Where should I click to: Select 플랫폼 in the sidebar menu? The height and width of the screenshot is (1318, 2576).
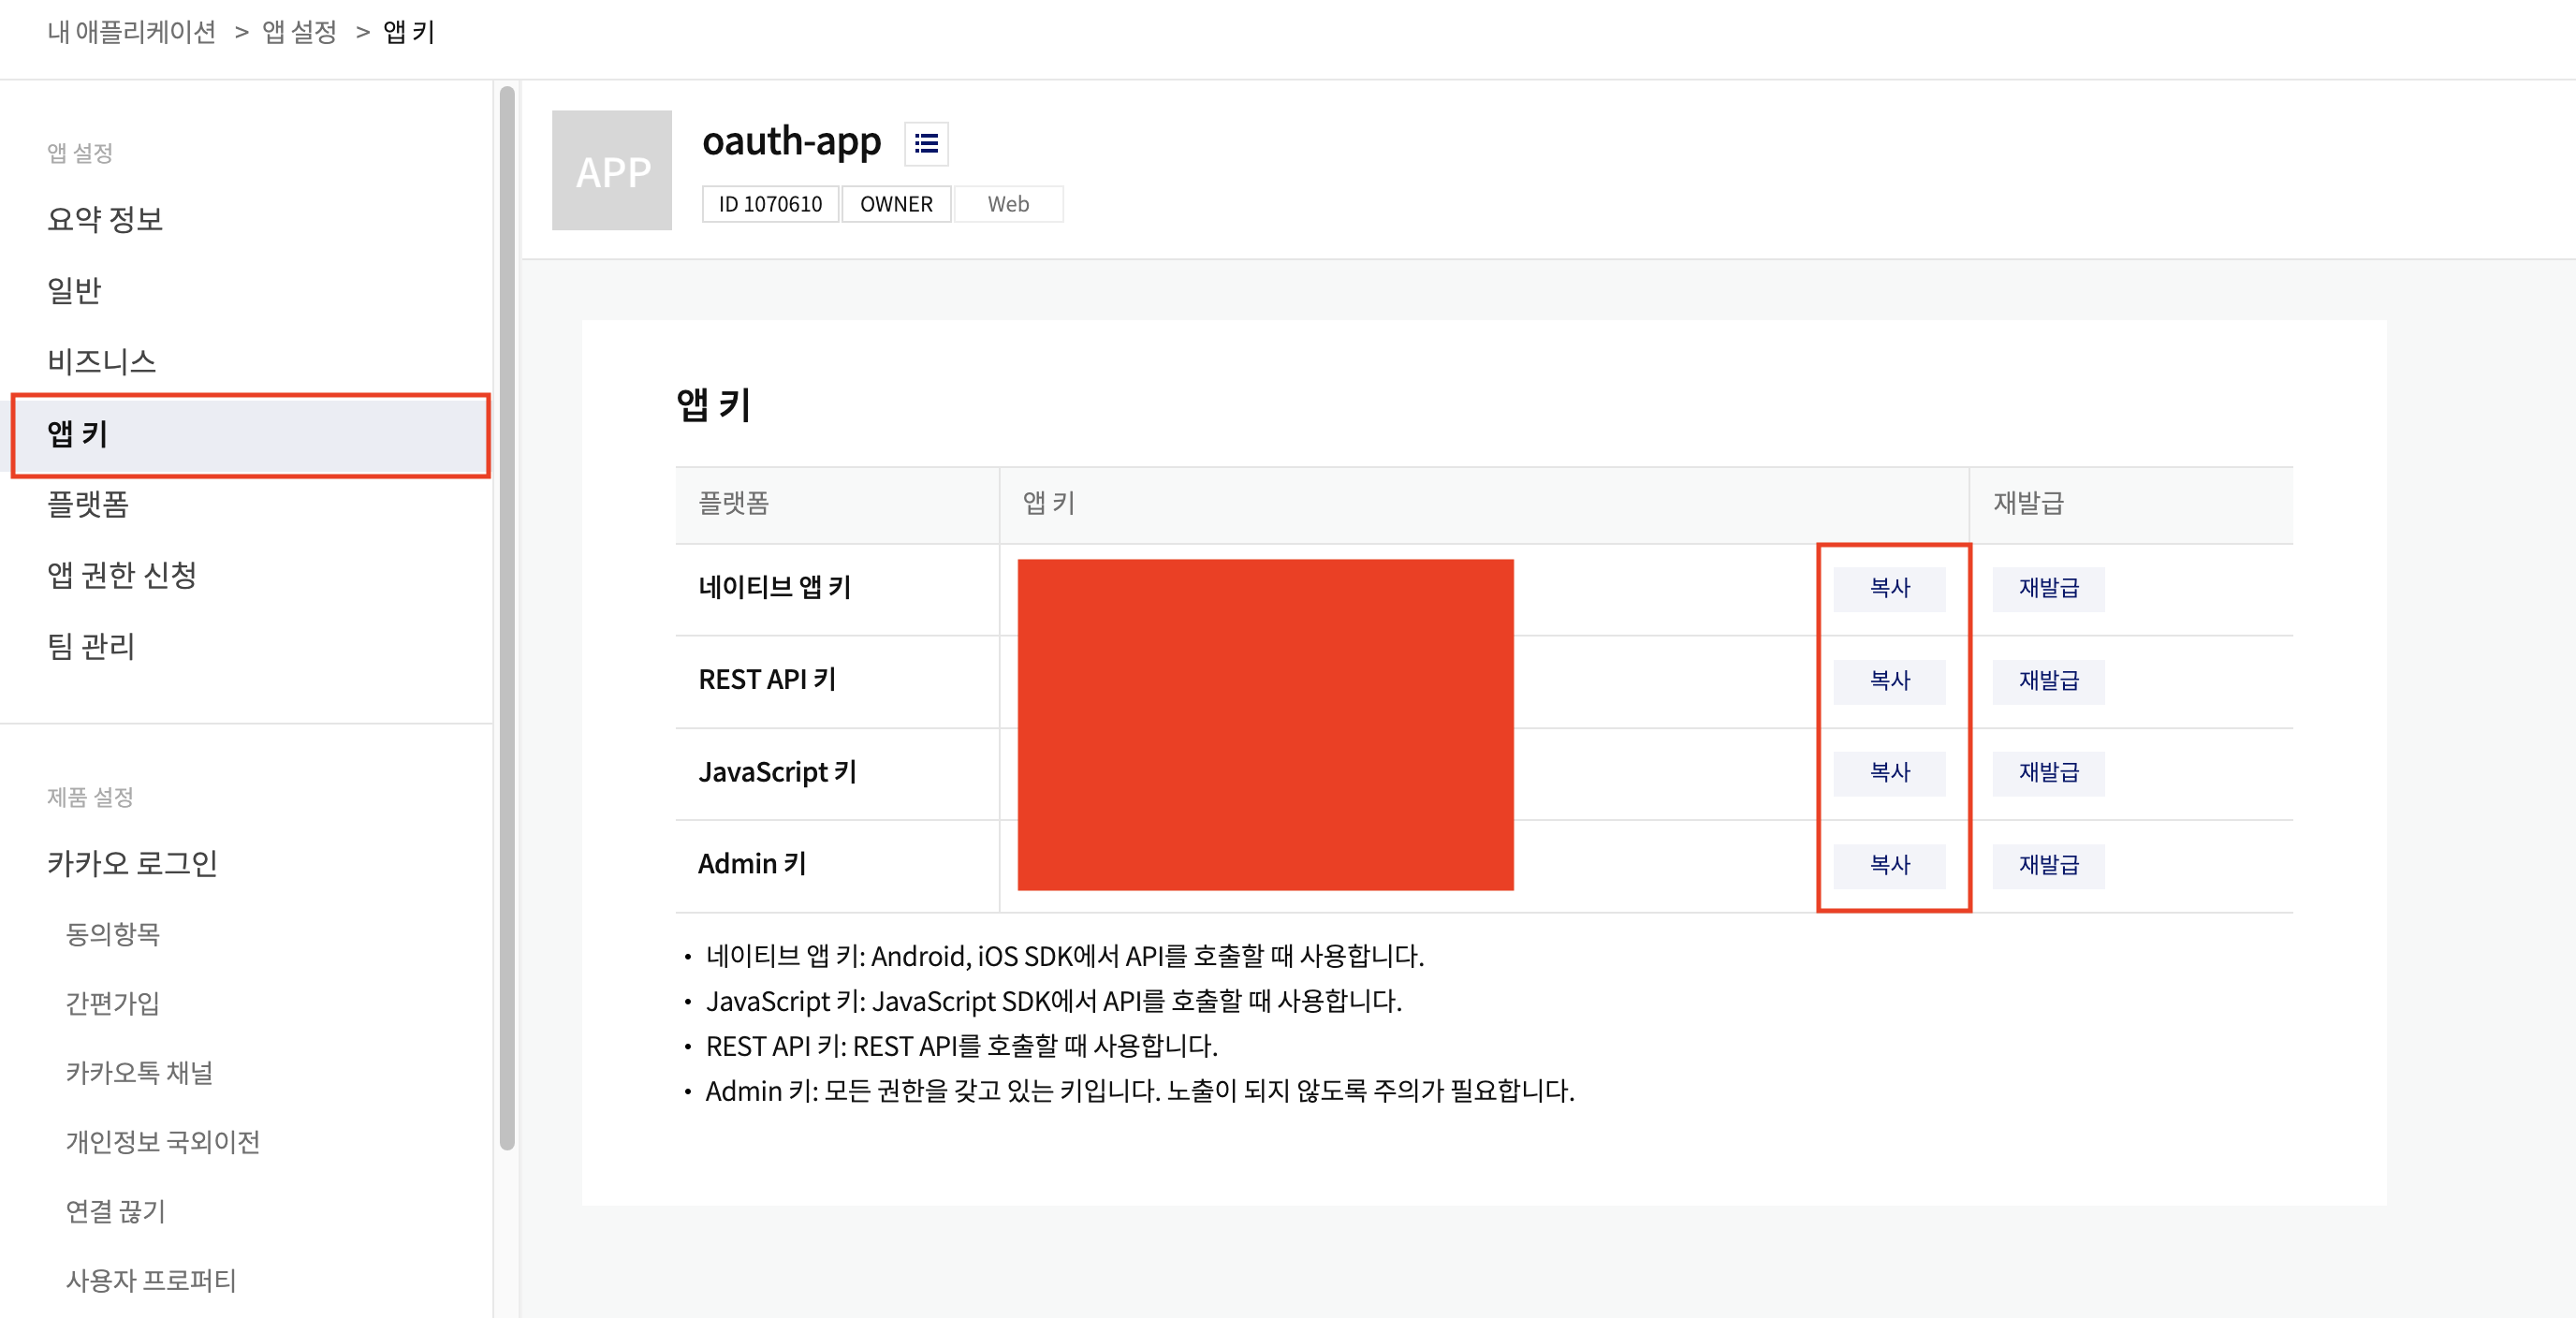point(88,504)
